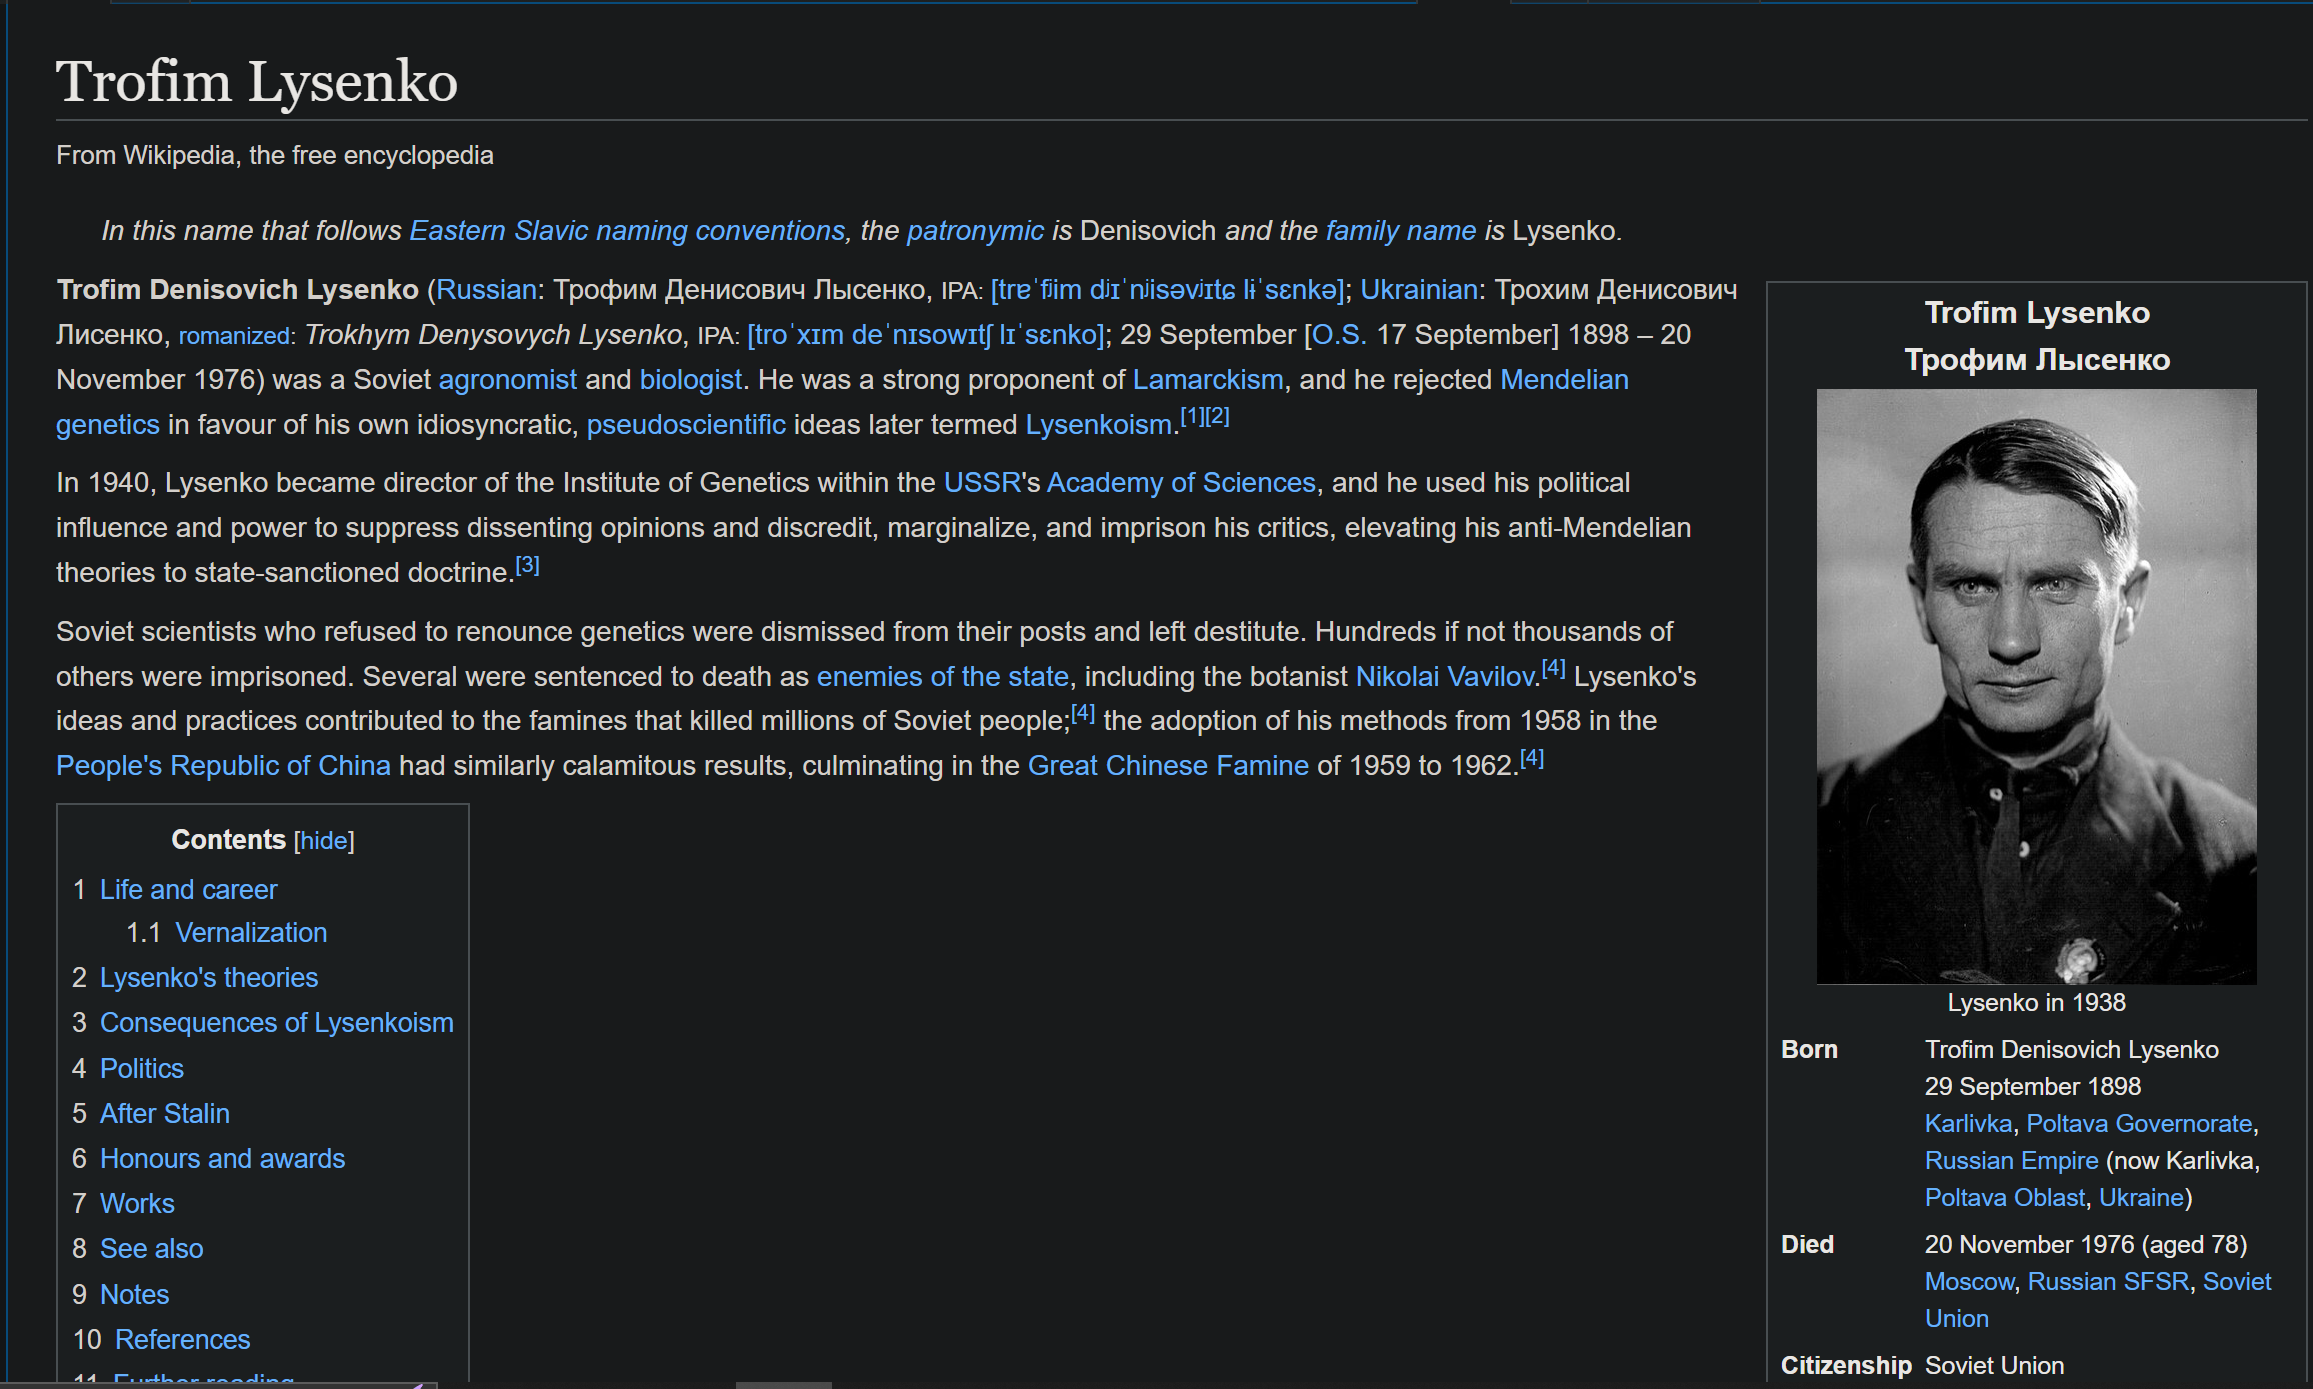Open the Poltava Oblast link

click(x=2005, y=1198)
